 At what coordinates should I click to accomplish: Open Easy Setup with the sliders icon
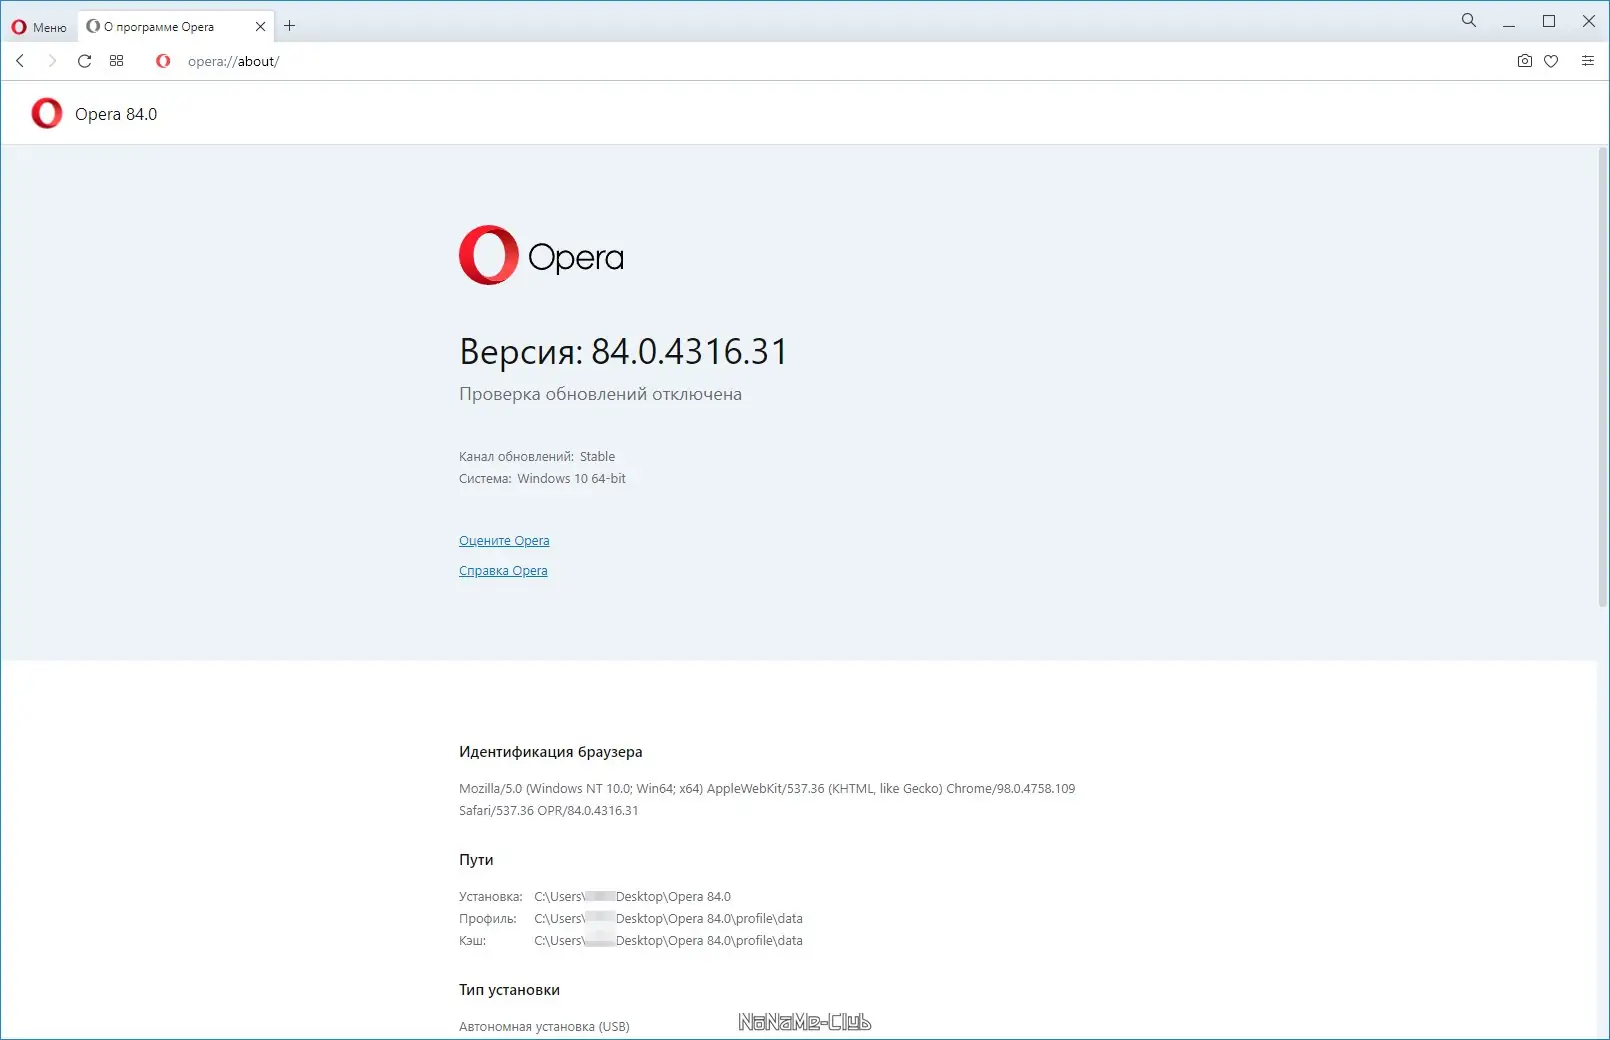point(1588,61)
